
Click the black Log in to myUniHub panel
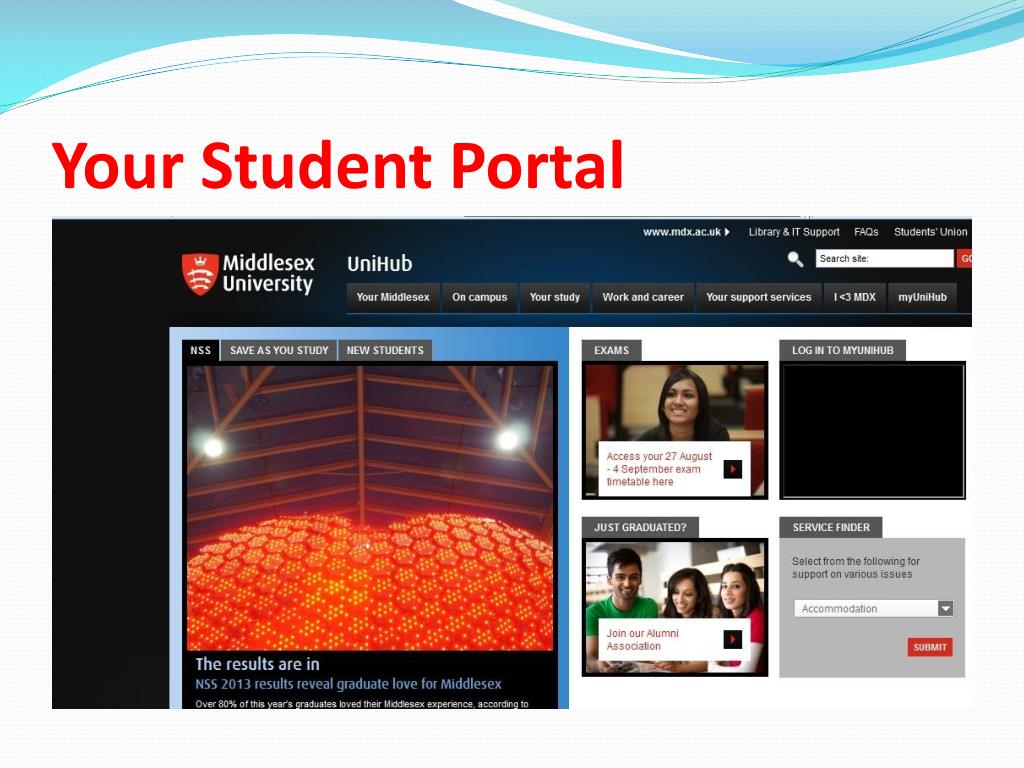coord(872,431)
